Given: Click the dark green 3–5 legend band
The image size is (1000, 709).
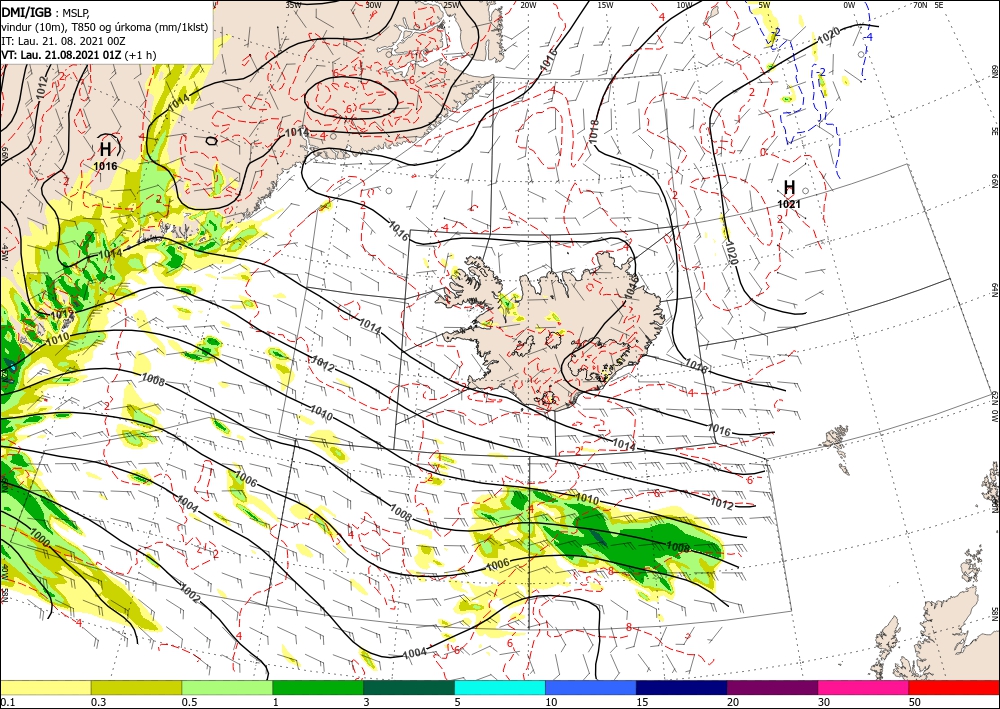Looking at the screenshot, I should coord(409,687).
